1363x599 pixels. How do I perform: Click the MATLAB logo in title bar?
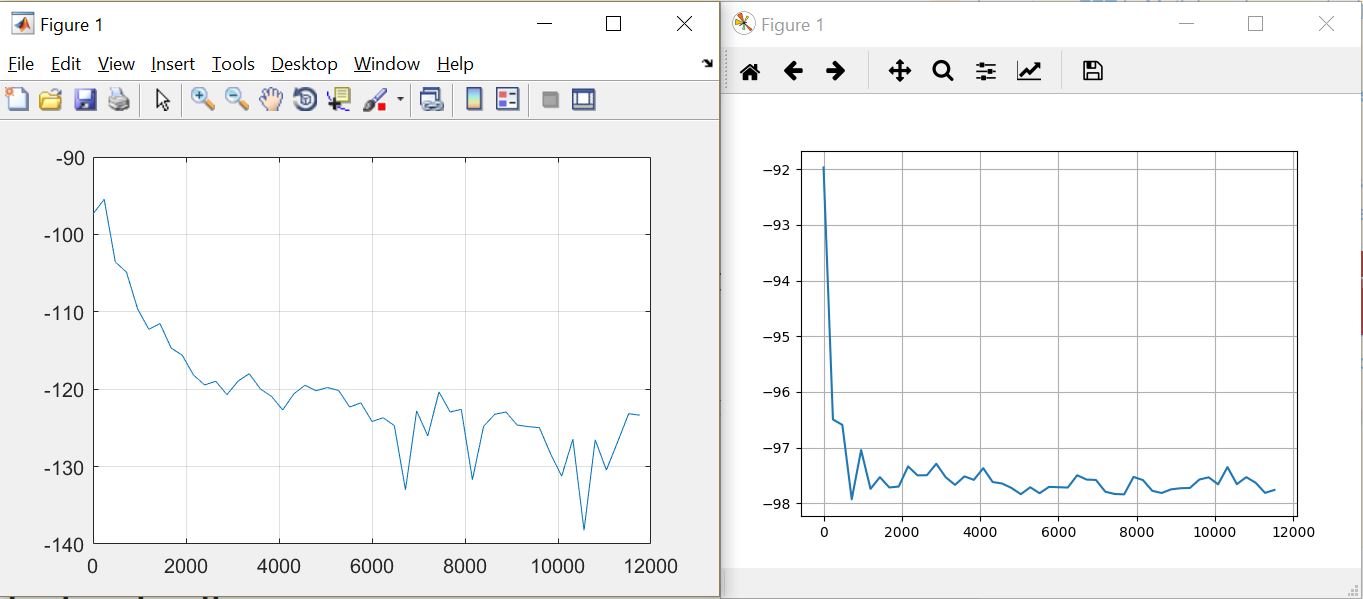click(x=21, y=24)
